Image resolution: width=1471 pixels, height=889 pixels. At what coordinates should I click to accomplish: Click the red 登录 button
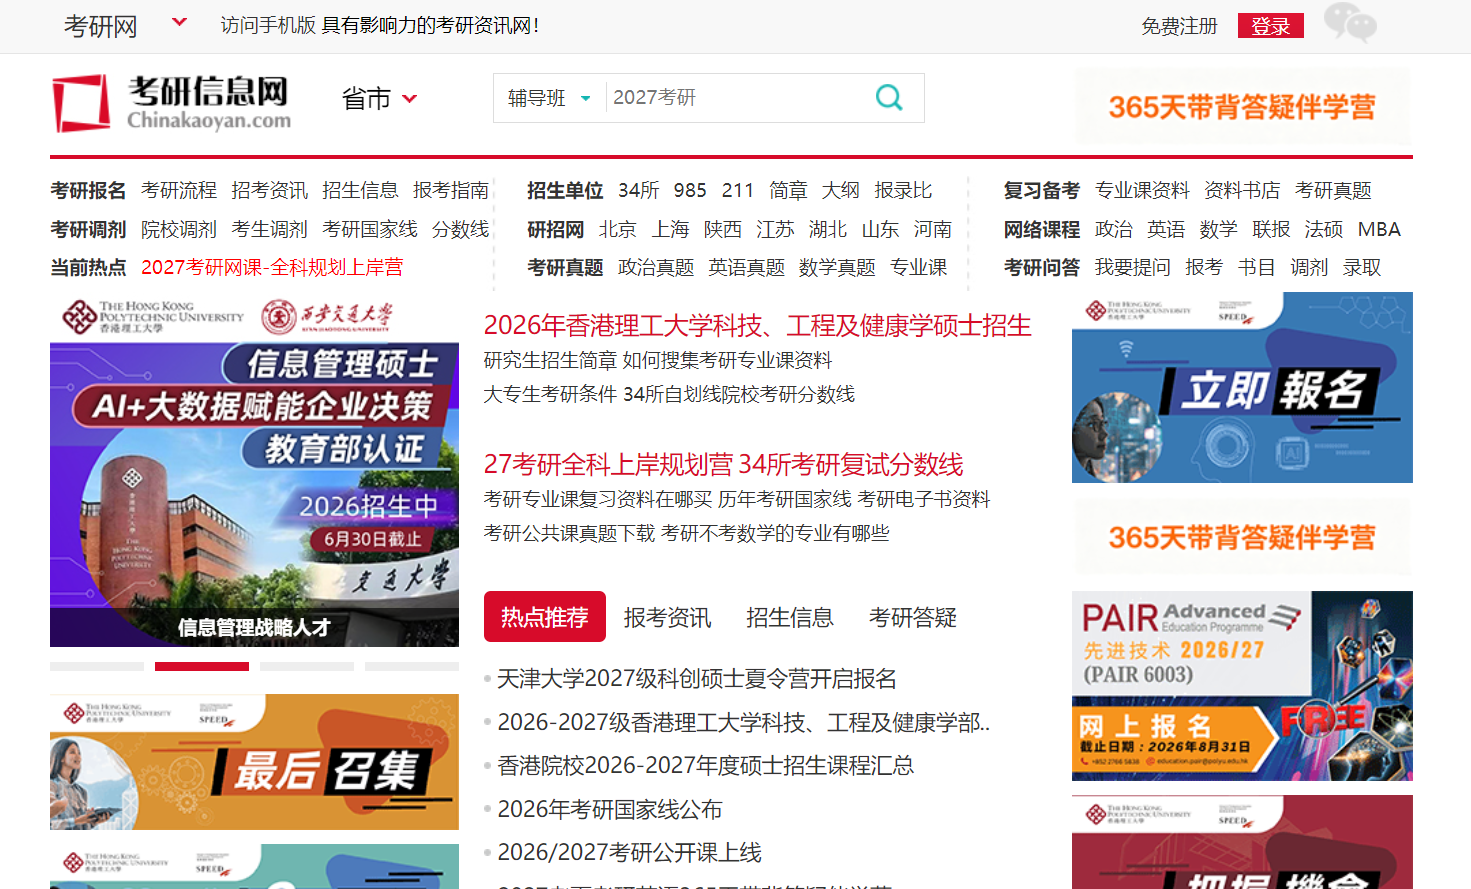click(1270, 26)
